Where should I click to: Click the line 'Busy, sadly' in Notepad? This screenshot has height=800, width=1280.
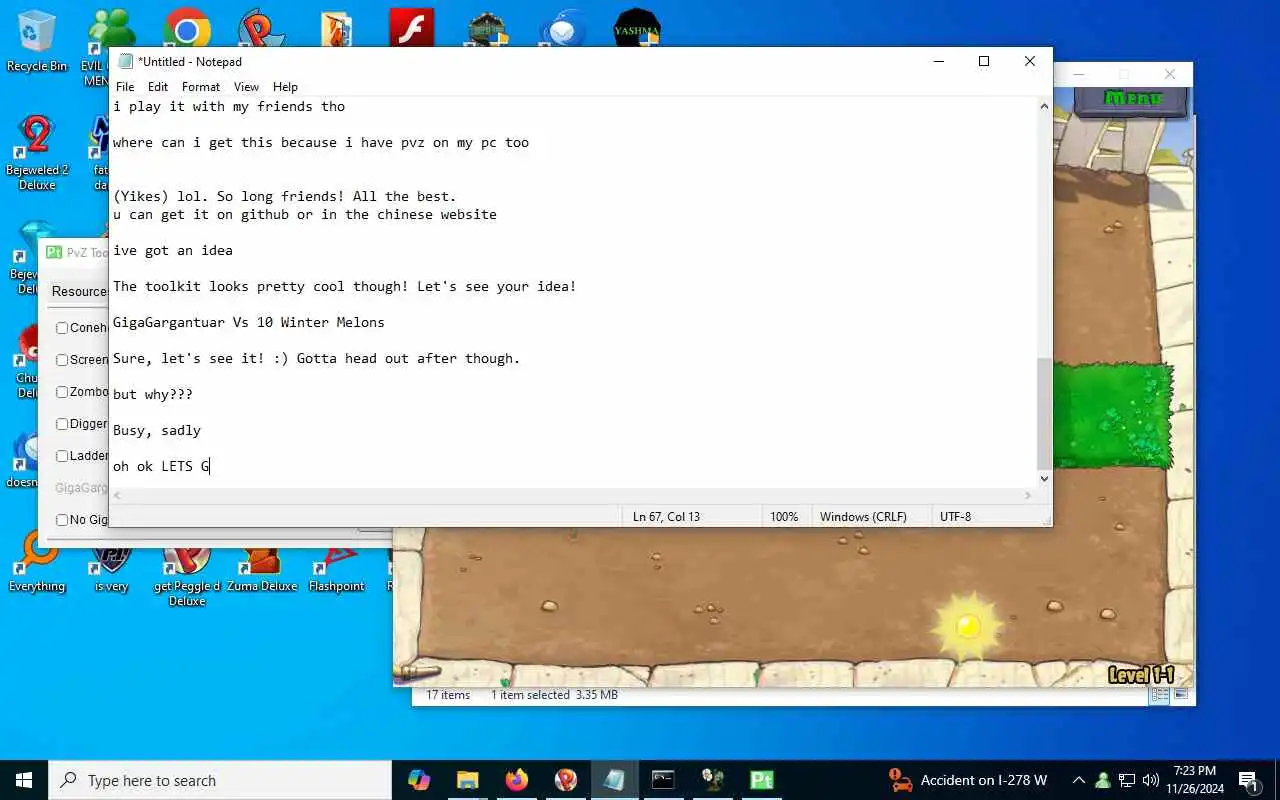tap(157, 430)
